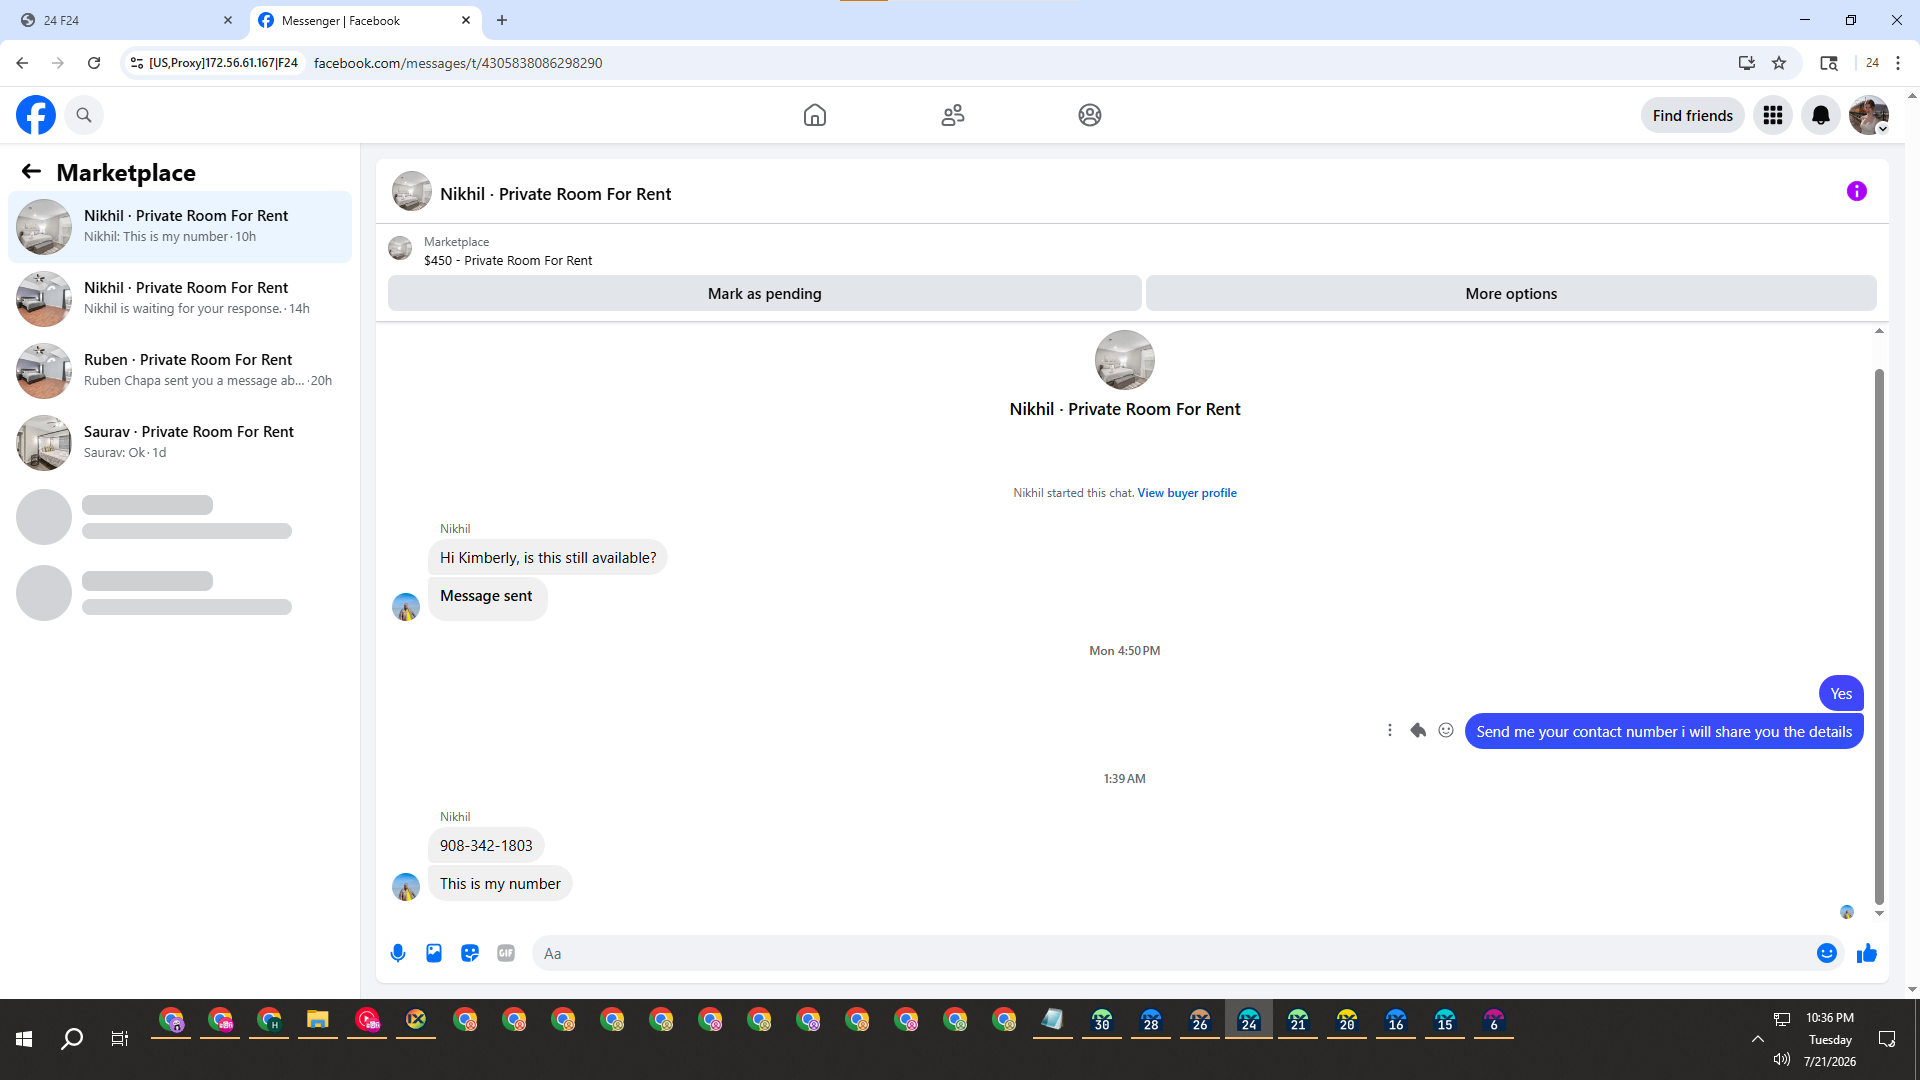Viewport: 1920px width, 1080px height.
Task: Open the grid Menu icon
Action: point(1773,115)
